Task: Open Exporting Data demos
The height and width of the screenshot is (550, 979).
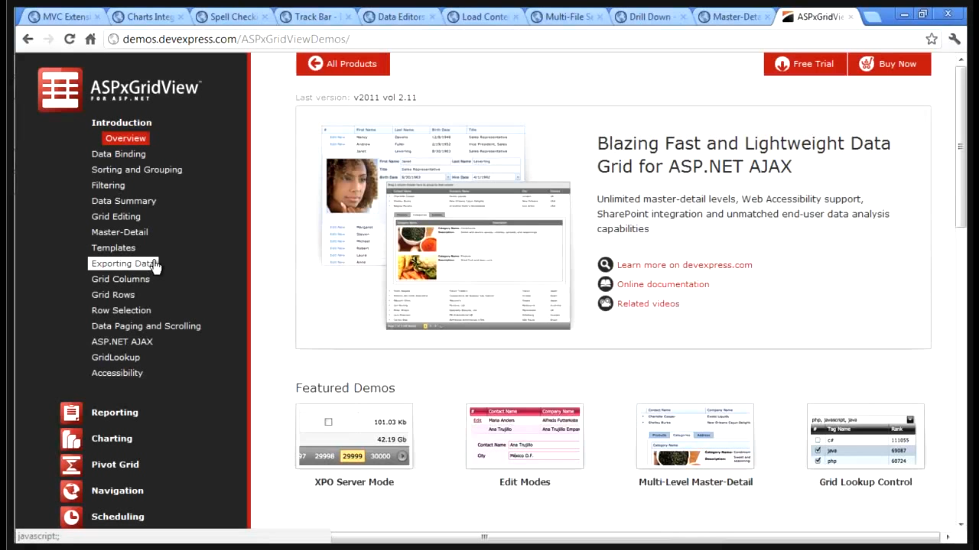Action: pos(123,263)
